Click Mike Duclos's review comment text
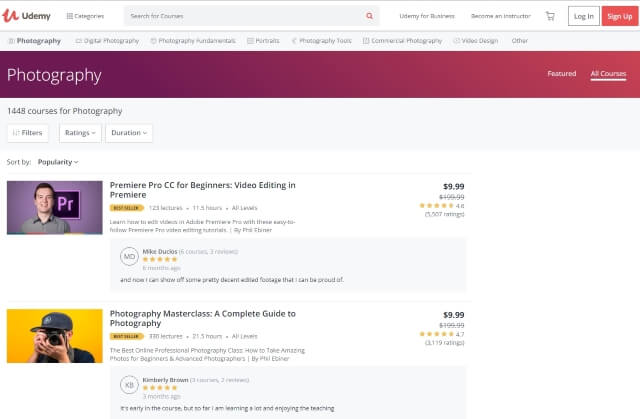 pos(232,280)
